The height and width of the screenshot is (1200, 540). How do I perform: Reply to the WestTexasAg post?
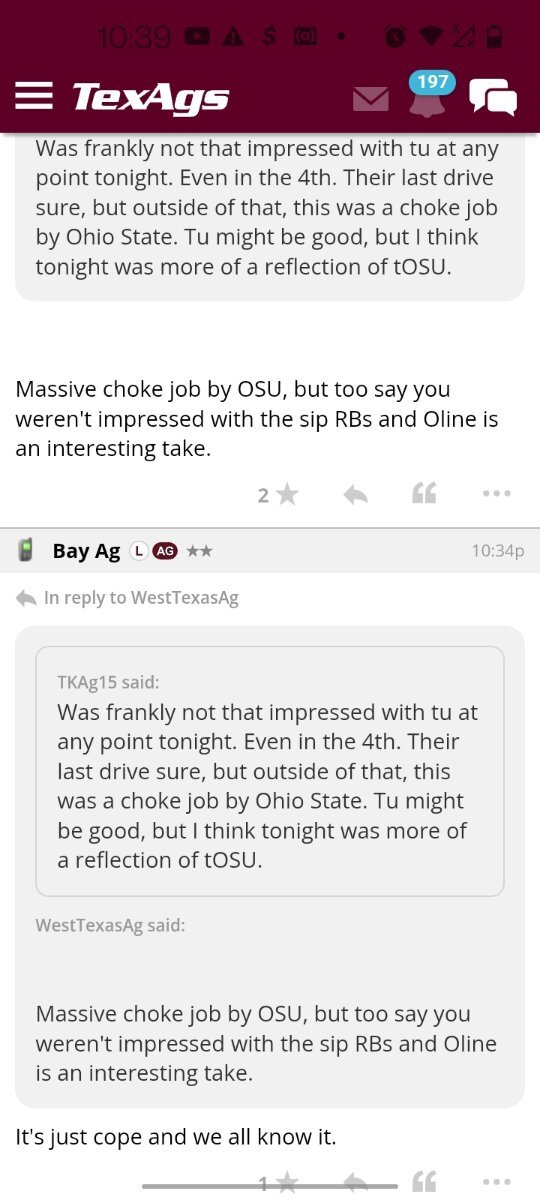click(355, 494)
